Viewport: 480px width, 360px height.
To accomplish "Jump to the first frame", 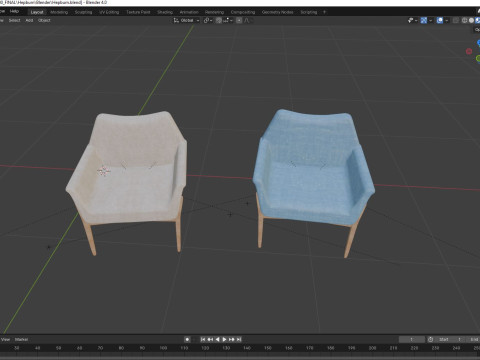I will coord(203,339).
